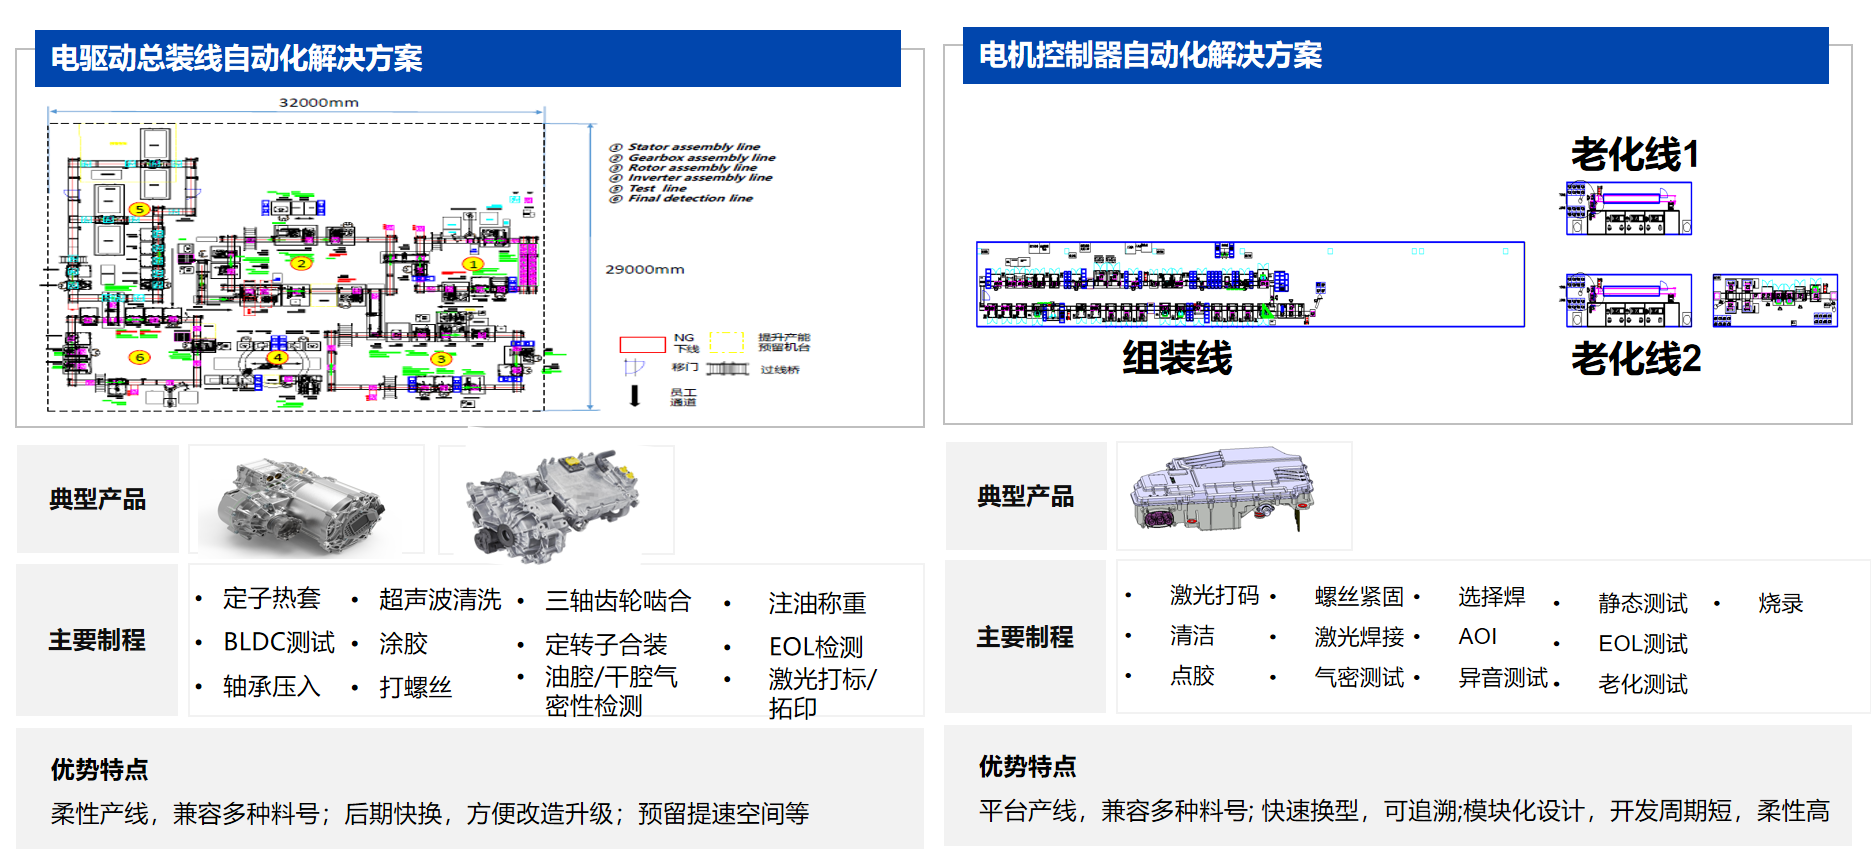The width and height of the screenshot is (1871, 858).
Task: Click circled marker 6 in the layout diagram
Action: 139,357
